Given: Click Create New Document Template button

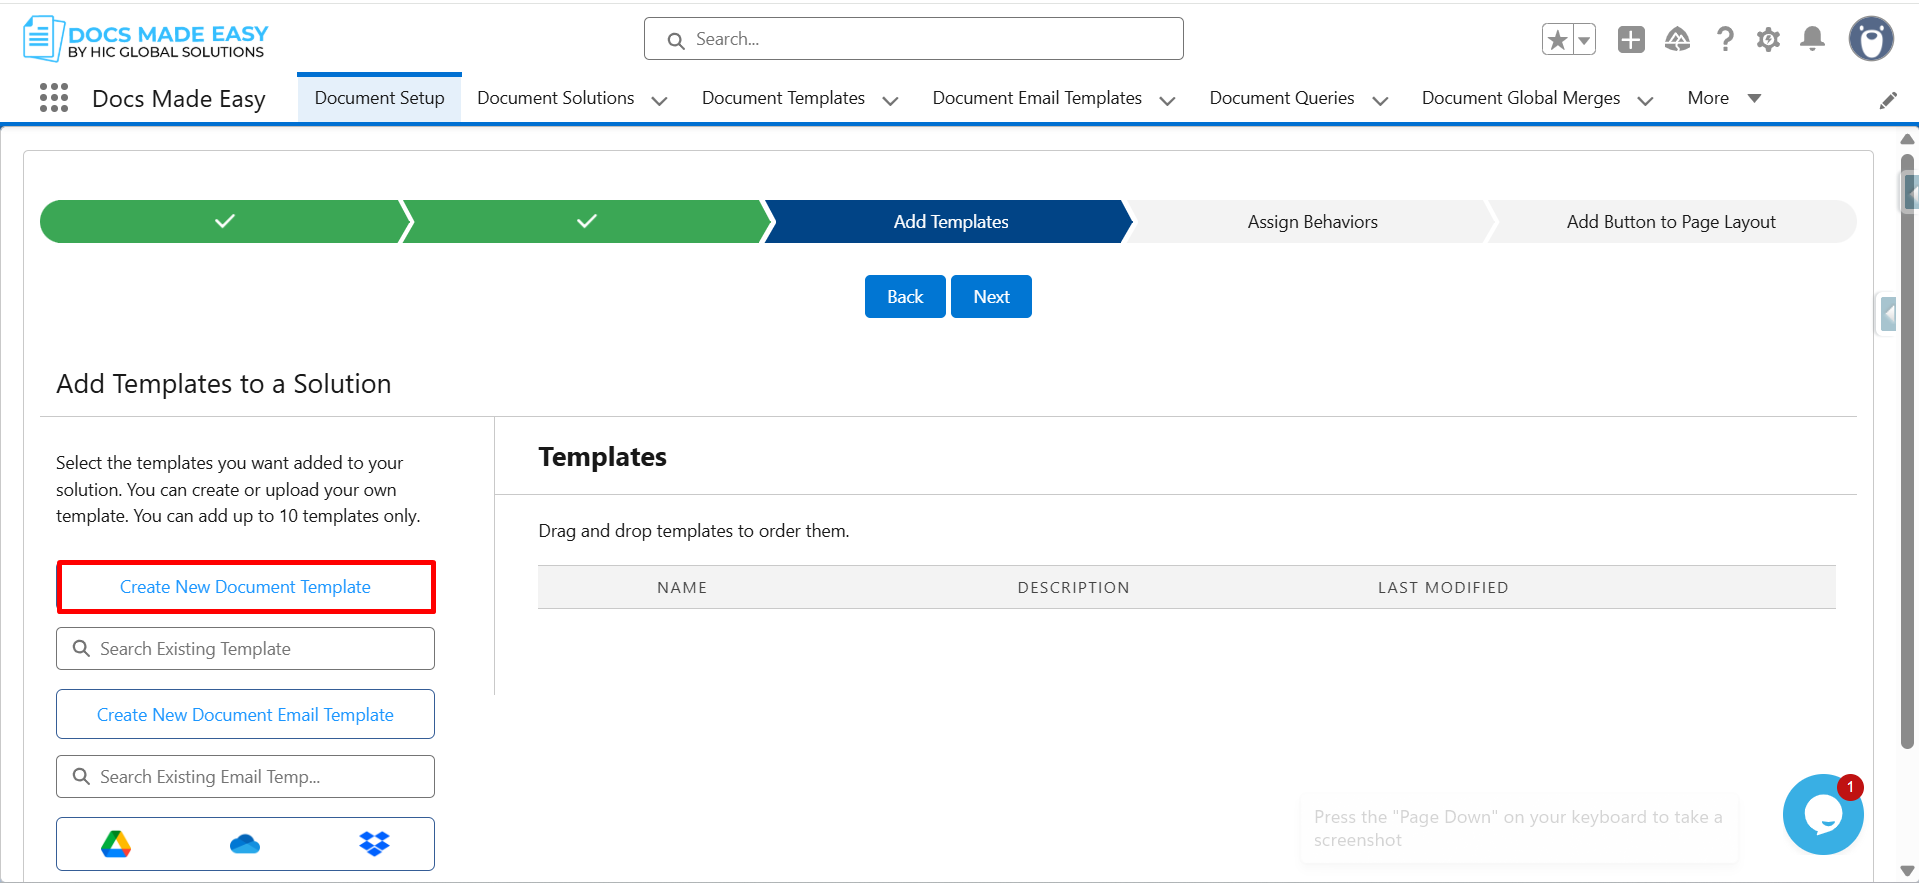Looking at the screenshot, I should pyautogui.click(x=245, y=587).
